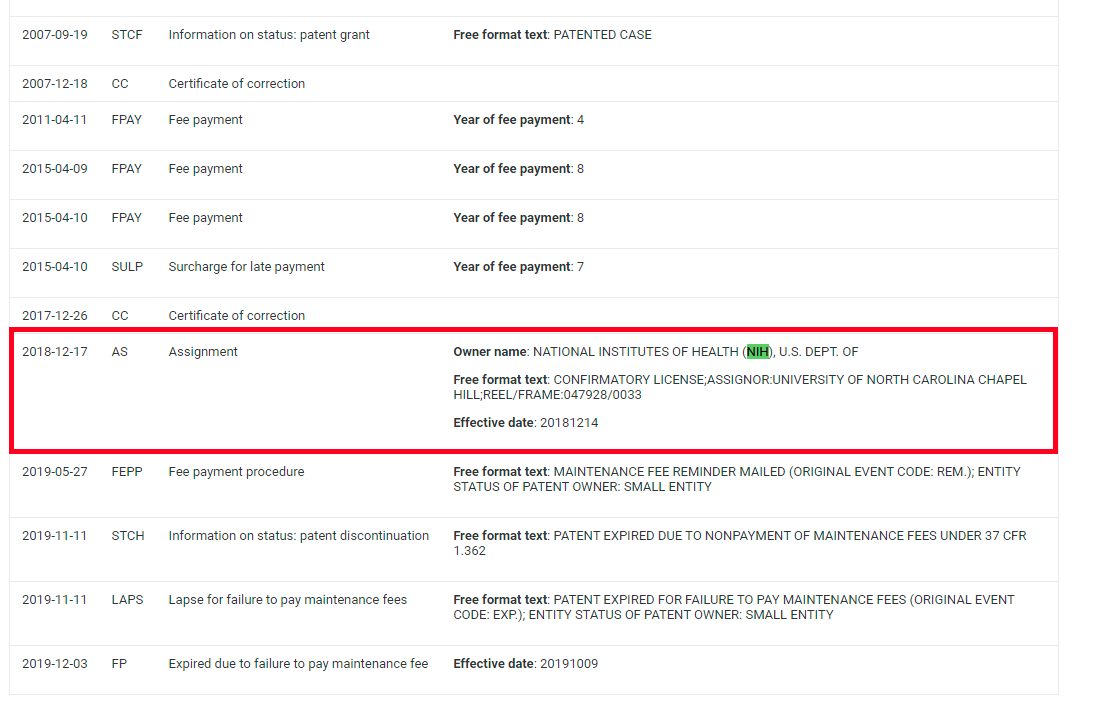
Task: Click the SULP event code
Action: click(127, 267)
